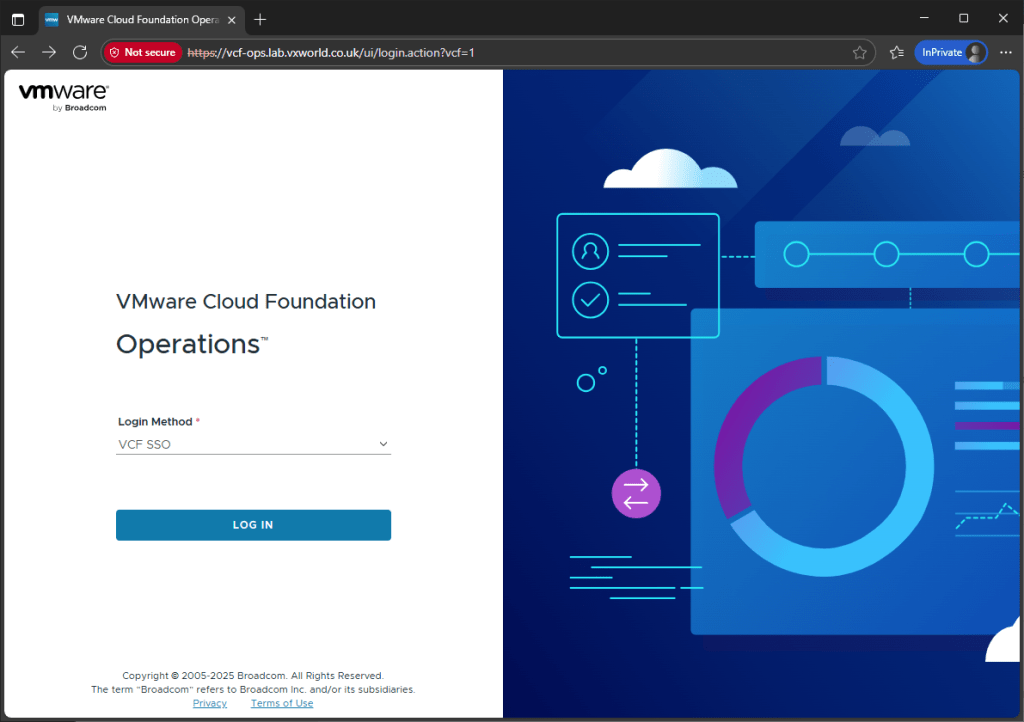Refresh the login page
Image resolution: width=1024 pixels, height=722 pixels.
[x=80, y=52]
